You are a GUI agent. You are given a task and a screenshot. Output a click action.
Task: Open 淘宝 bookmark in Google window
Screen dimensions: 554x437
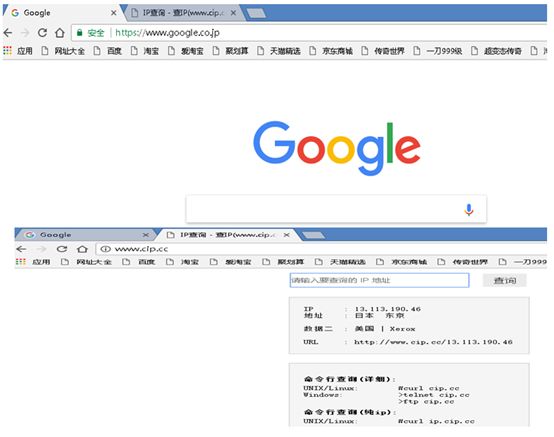click(145, 51)
